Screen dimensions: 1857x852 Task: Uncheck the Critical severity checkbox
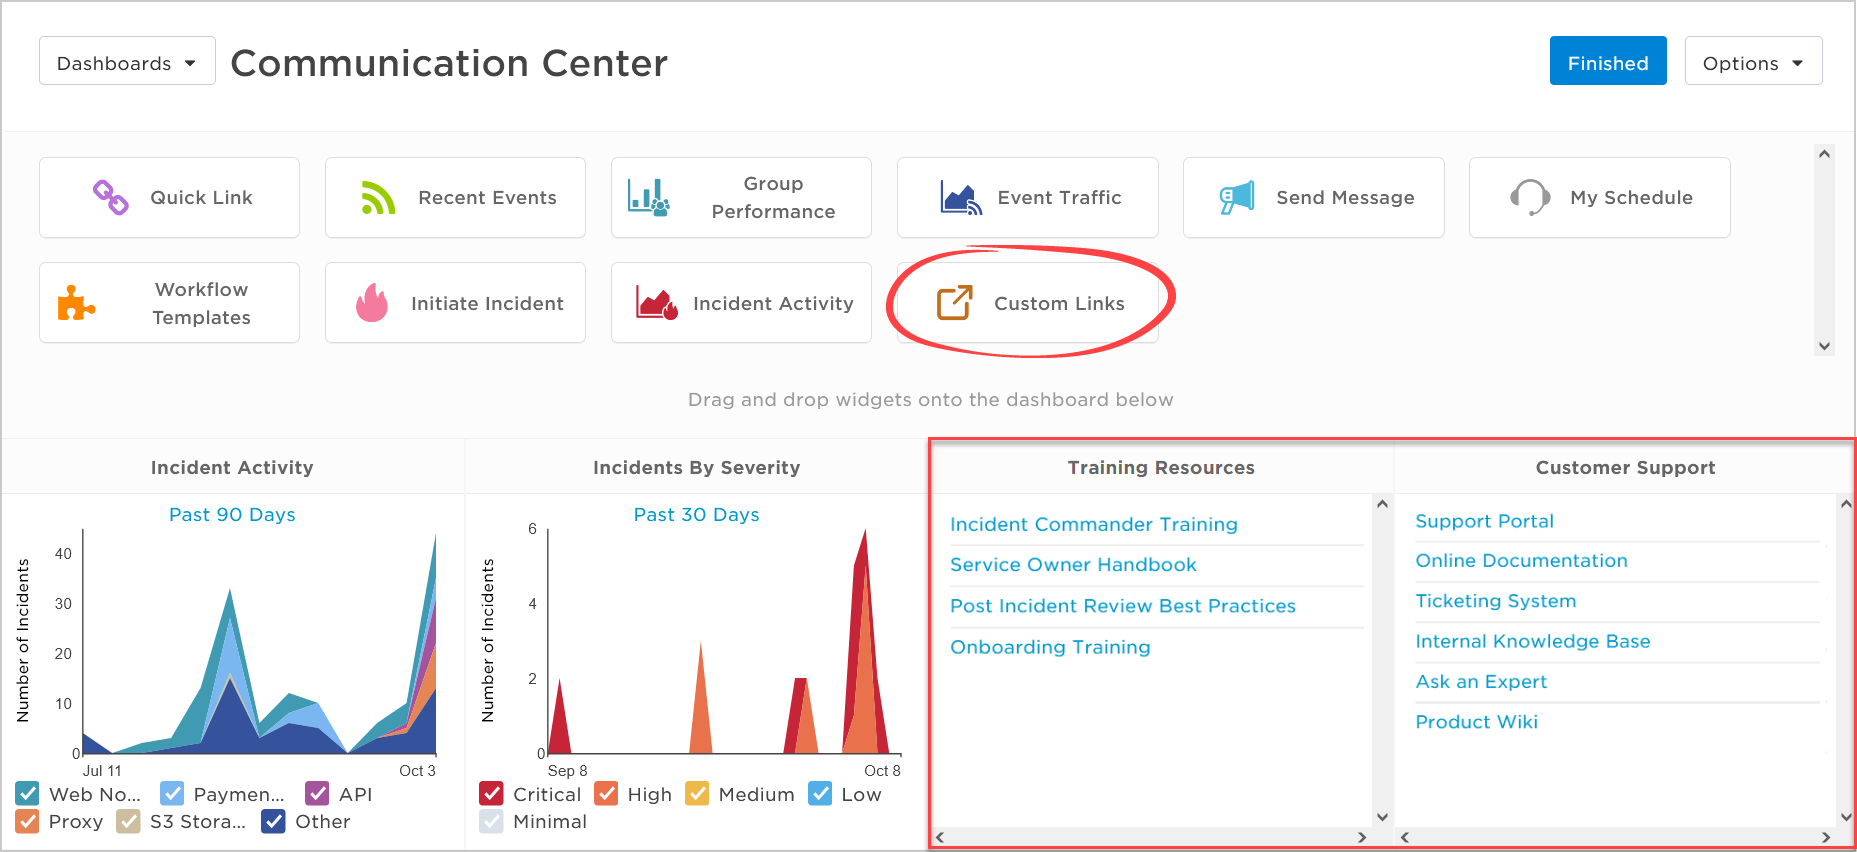491,794
